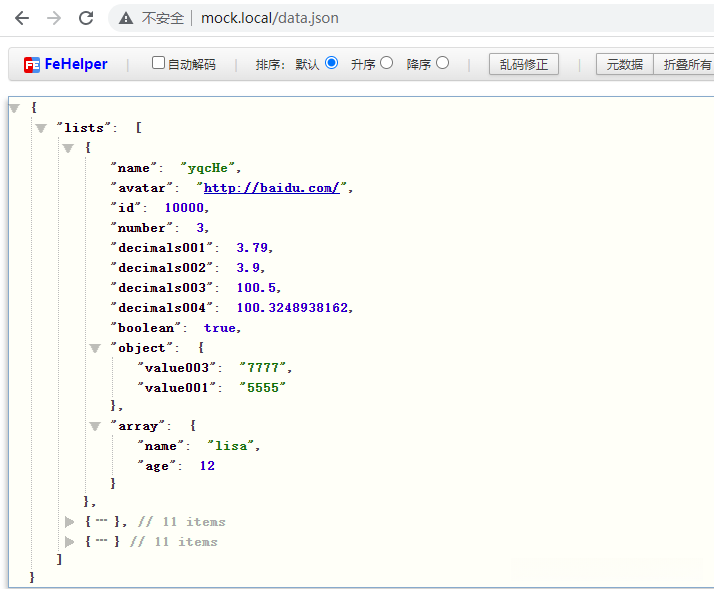Screen dimensions: 714x589
Task: Click the "boolean" key label
Action: click(x=146, y=328)
